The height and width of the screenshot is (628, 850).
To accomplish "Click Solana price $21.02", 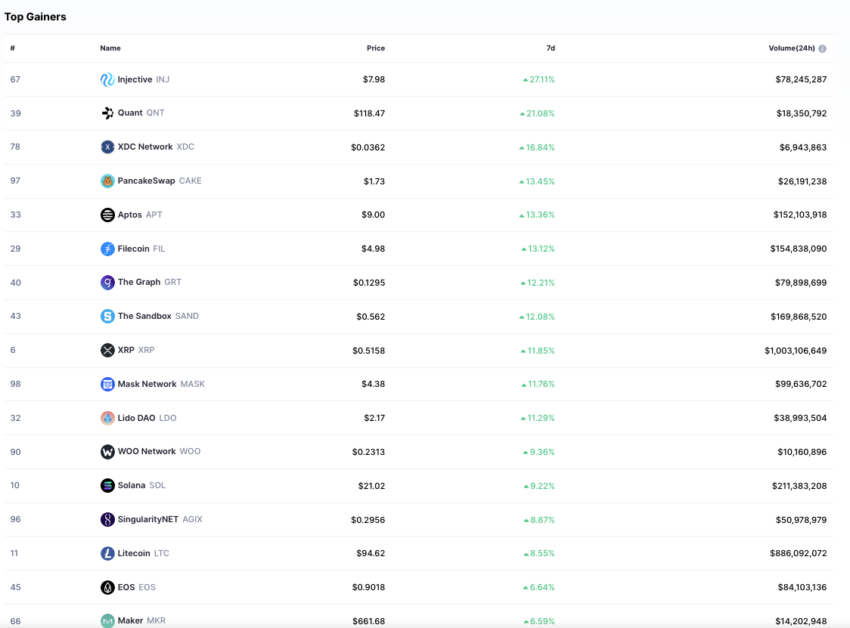I will (x=371, y=486).
